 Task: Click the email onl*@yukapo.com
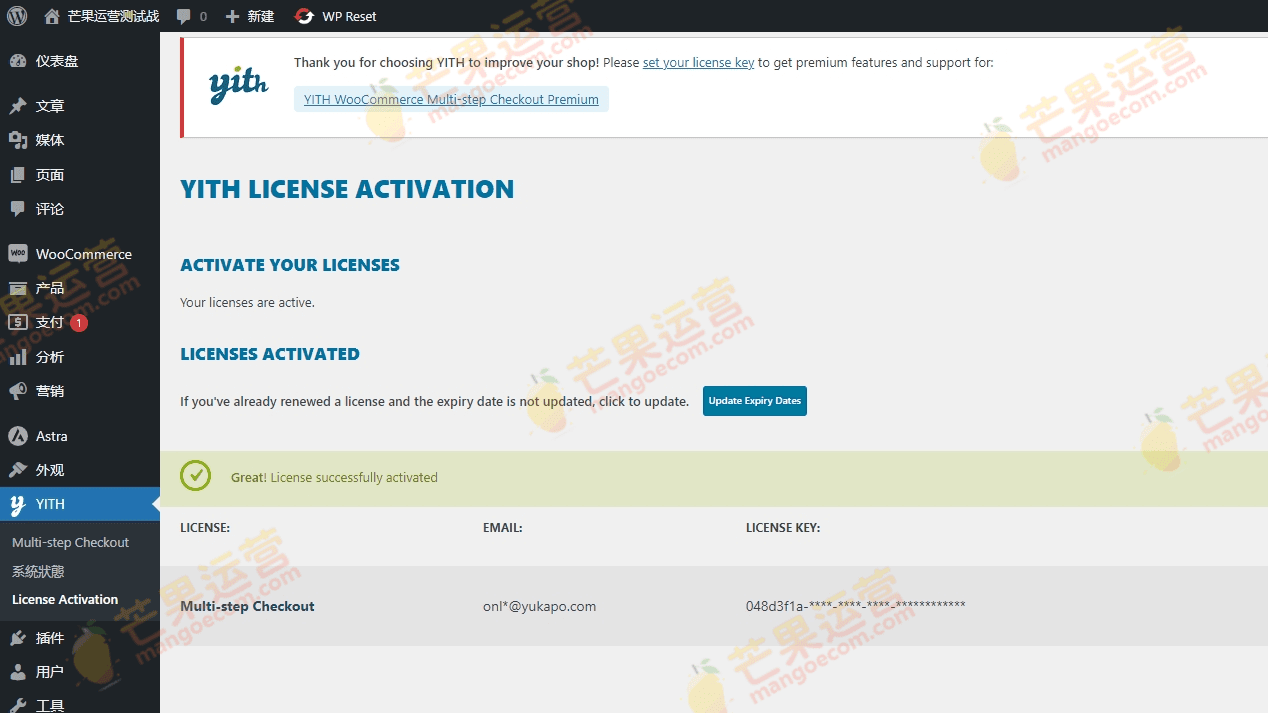pyautogui.click(x=539, y=606)
